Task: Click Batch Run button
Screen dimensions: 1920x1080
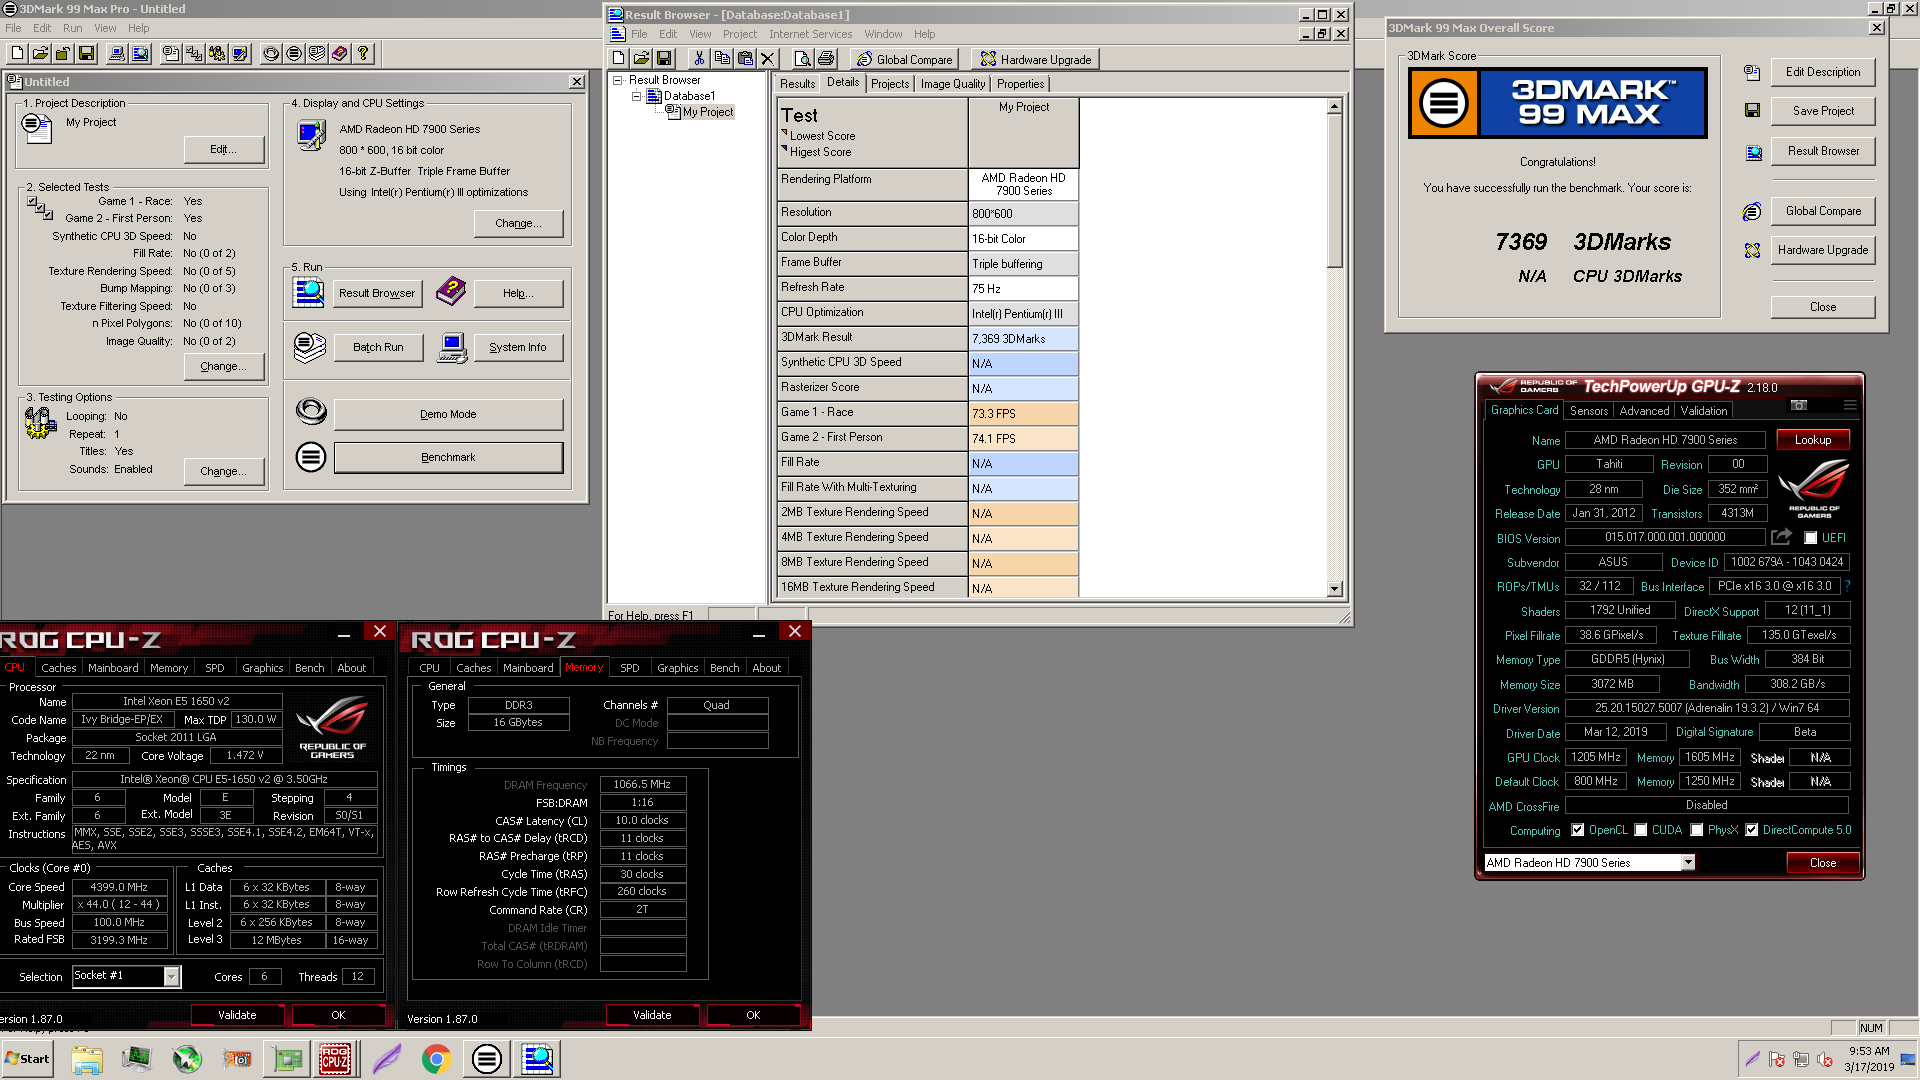Action: [x=378, y=347]
